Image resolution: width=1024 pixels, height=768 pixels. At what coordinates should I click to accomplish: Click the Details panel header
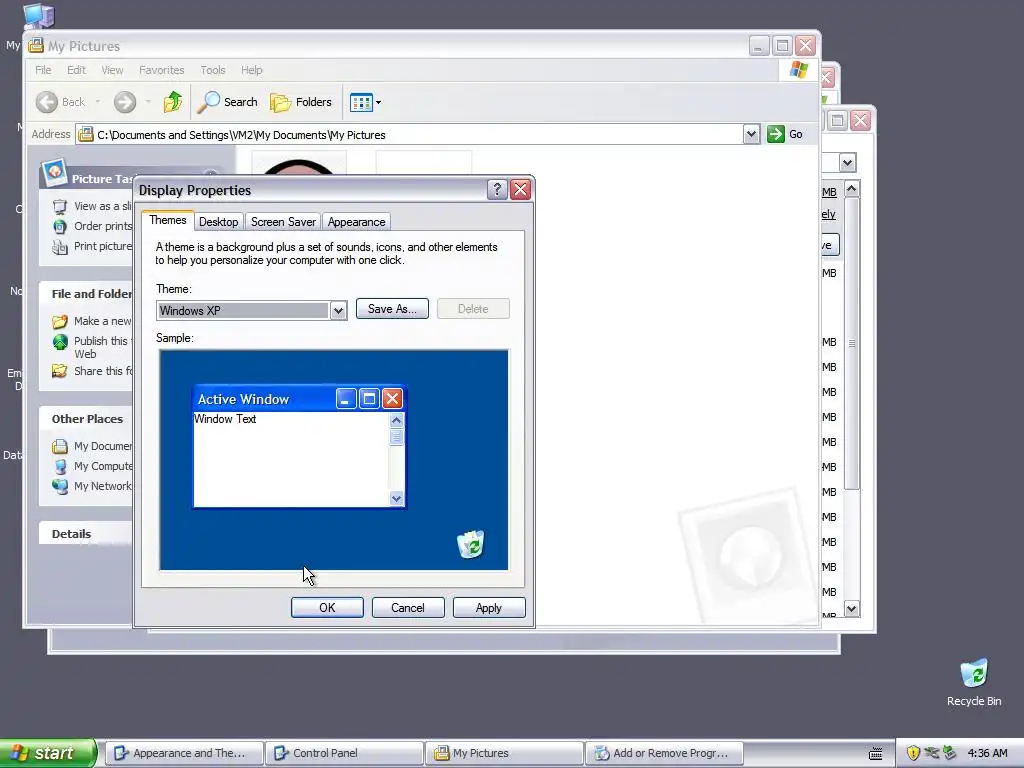[85, 534]
